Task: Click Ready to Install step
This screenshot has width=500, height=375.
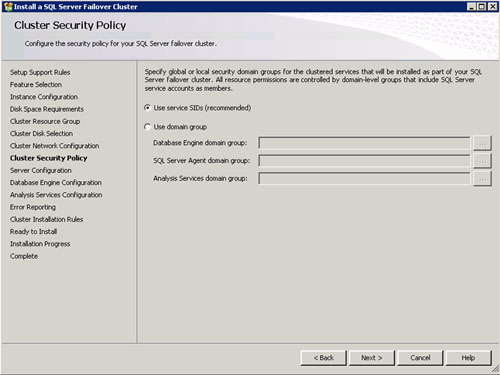Action: 33,232
